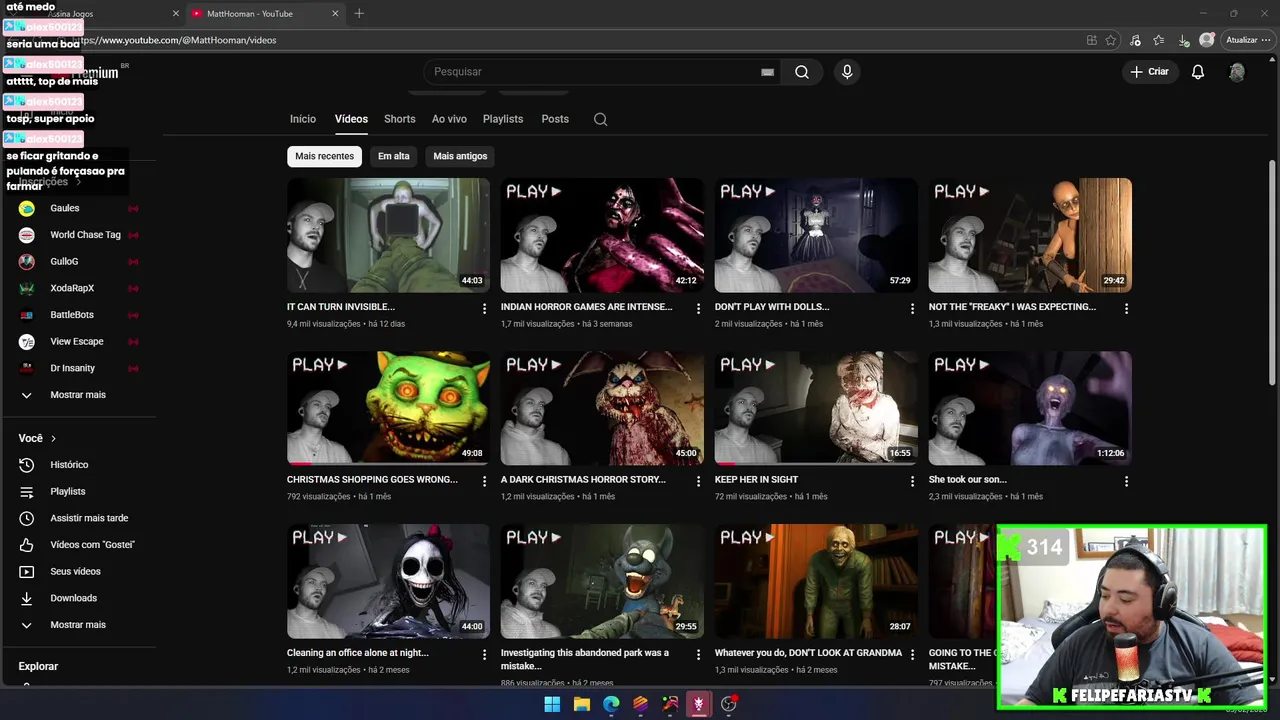Open notifications bell
Screen dimensions: 1280x720
tap(1198, 72)
